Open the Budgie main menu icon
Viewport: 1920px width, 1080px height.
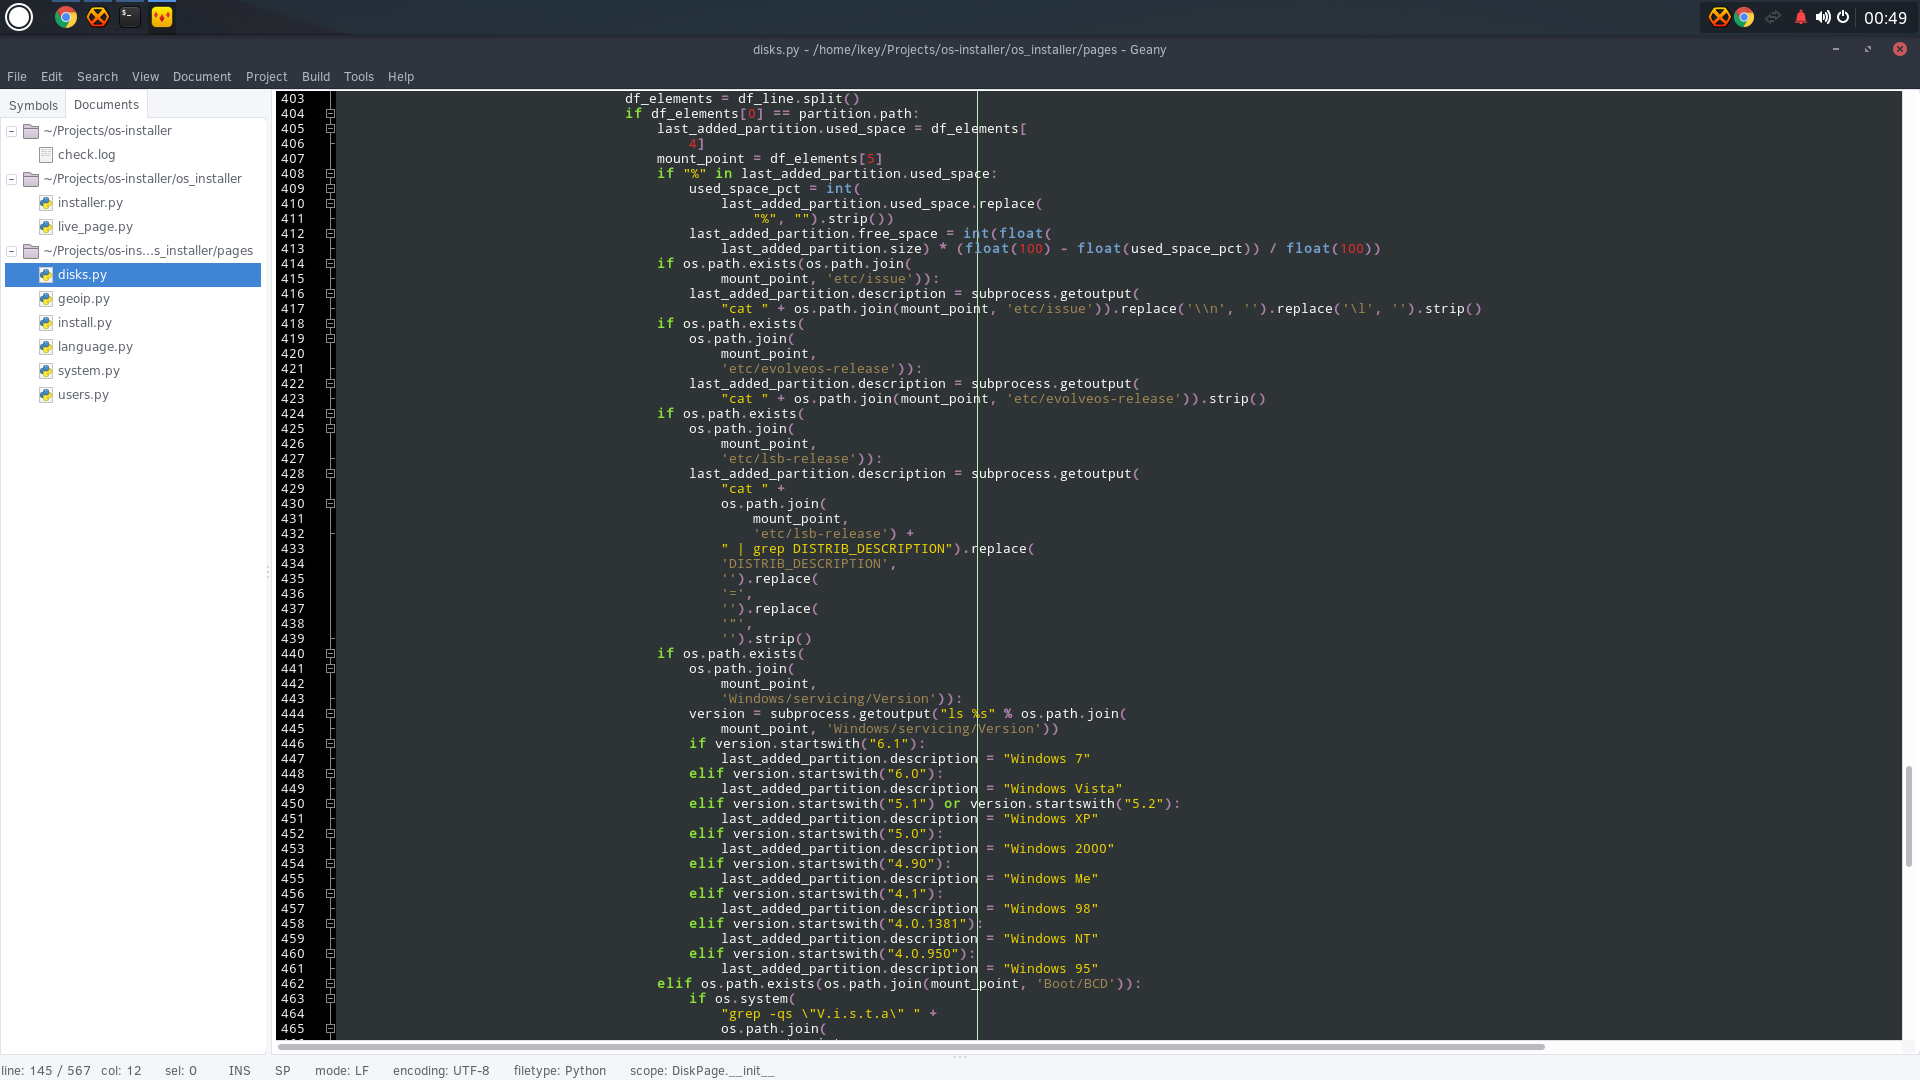[x=19, y=17]
